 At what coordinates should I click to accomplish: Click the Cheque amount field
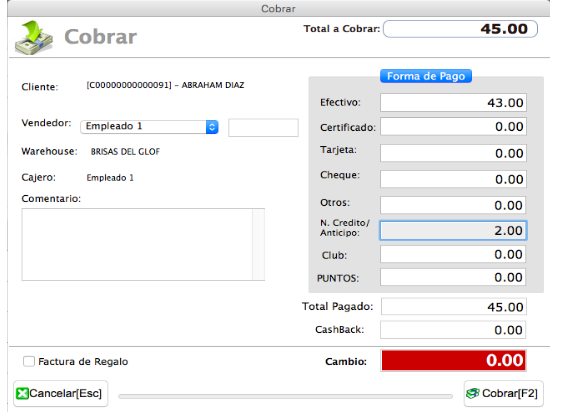(453, 179)
